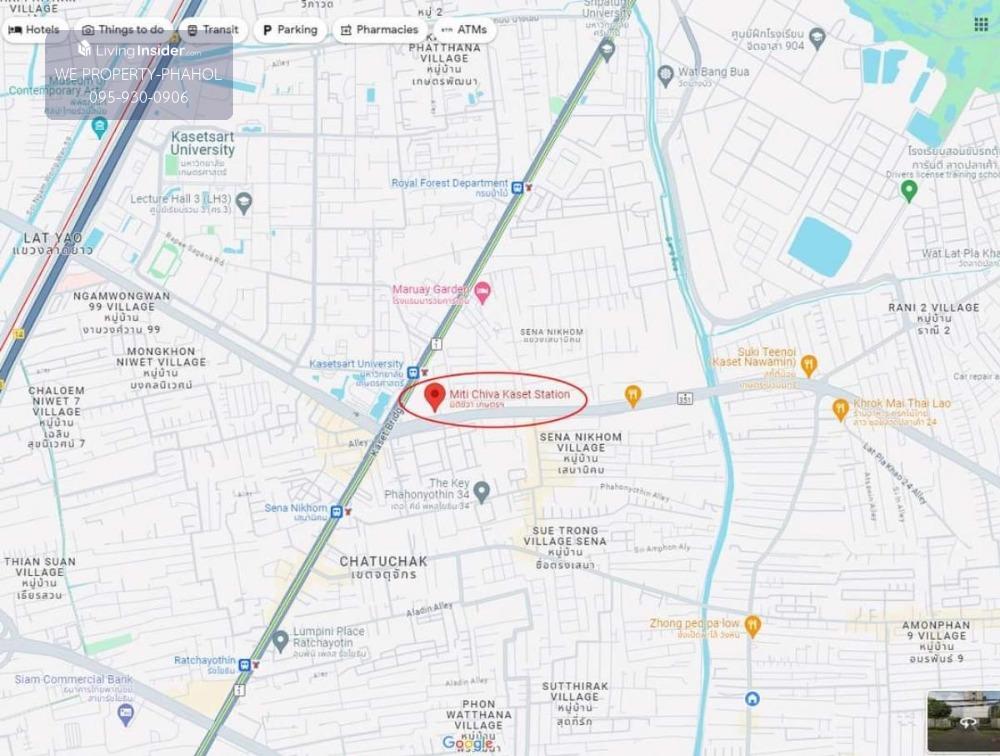Click Khrok Mai Thai Lao restaurant marker

pos(841,409)
